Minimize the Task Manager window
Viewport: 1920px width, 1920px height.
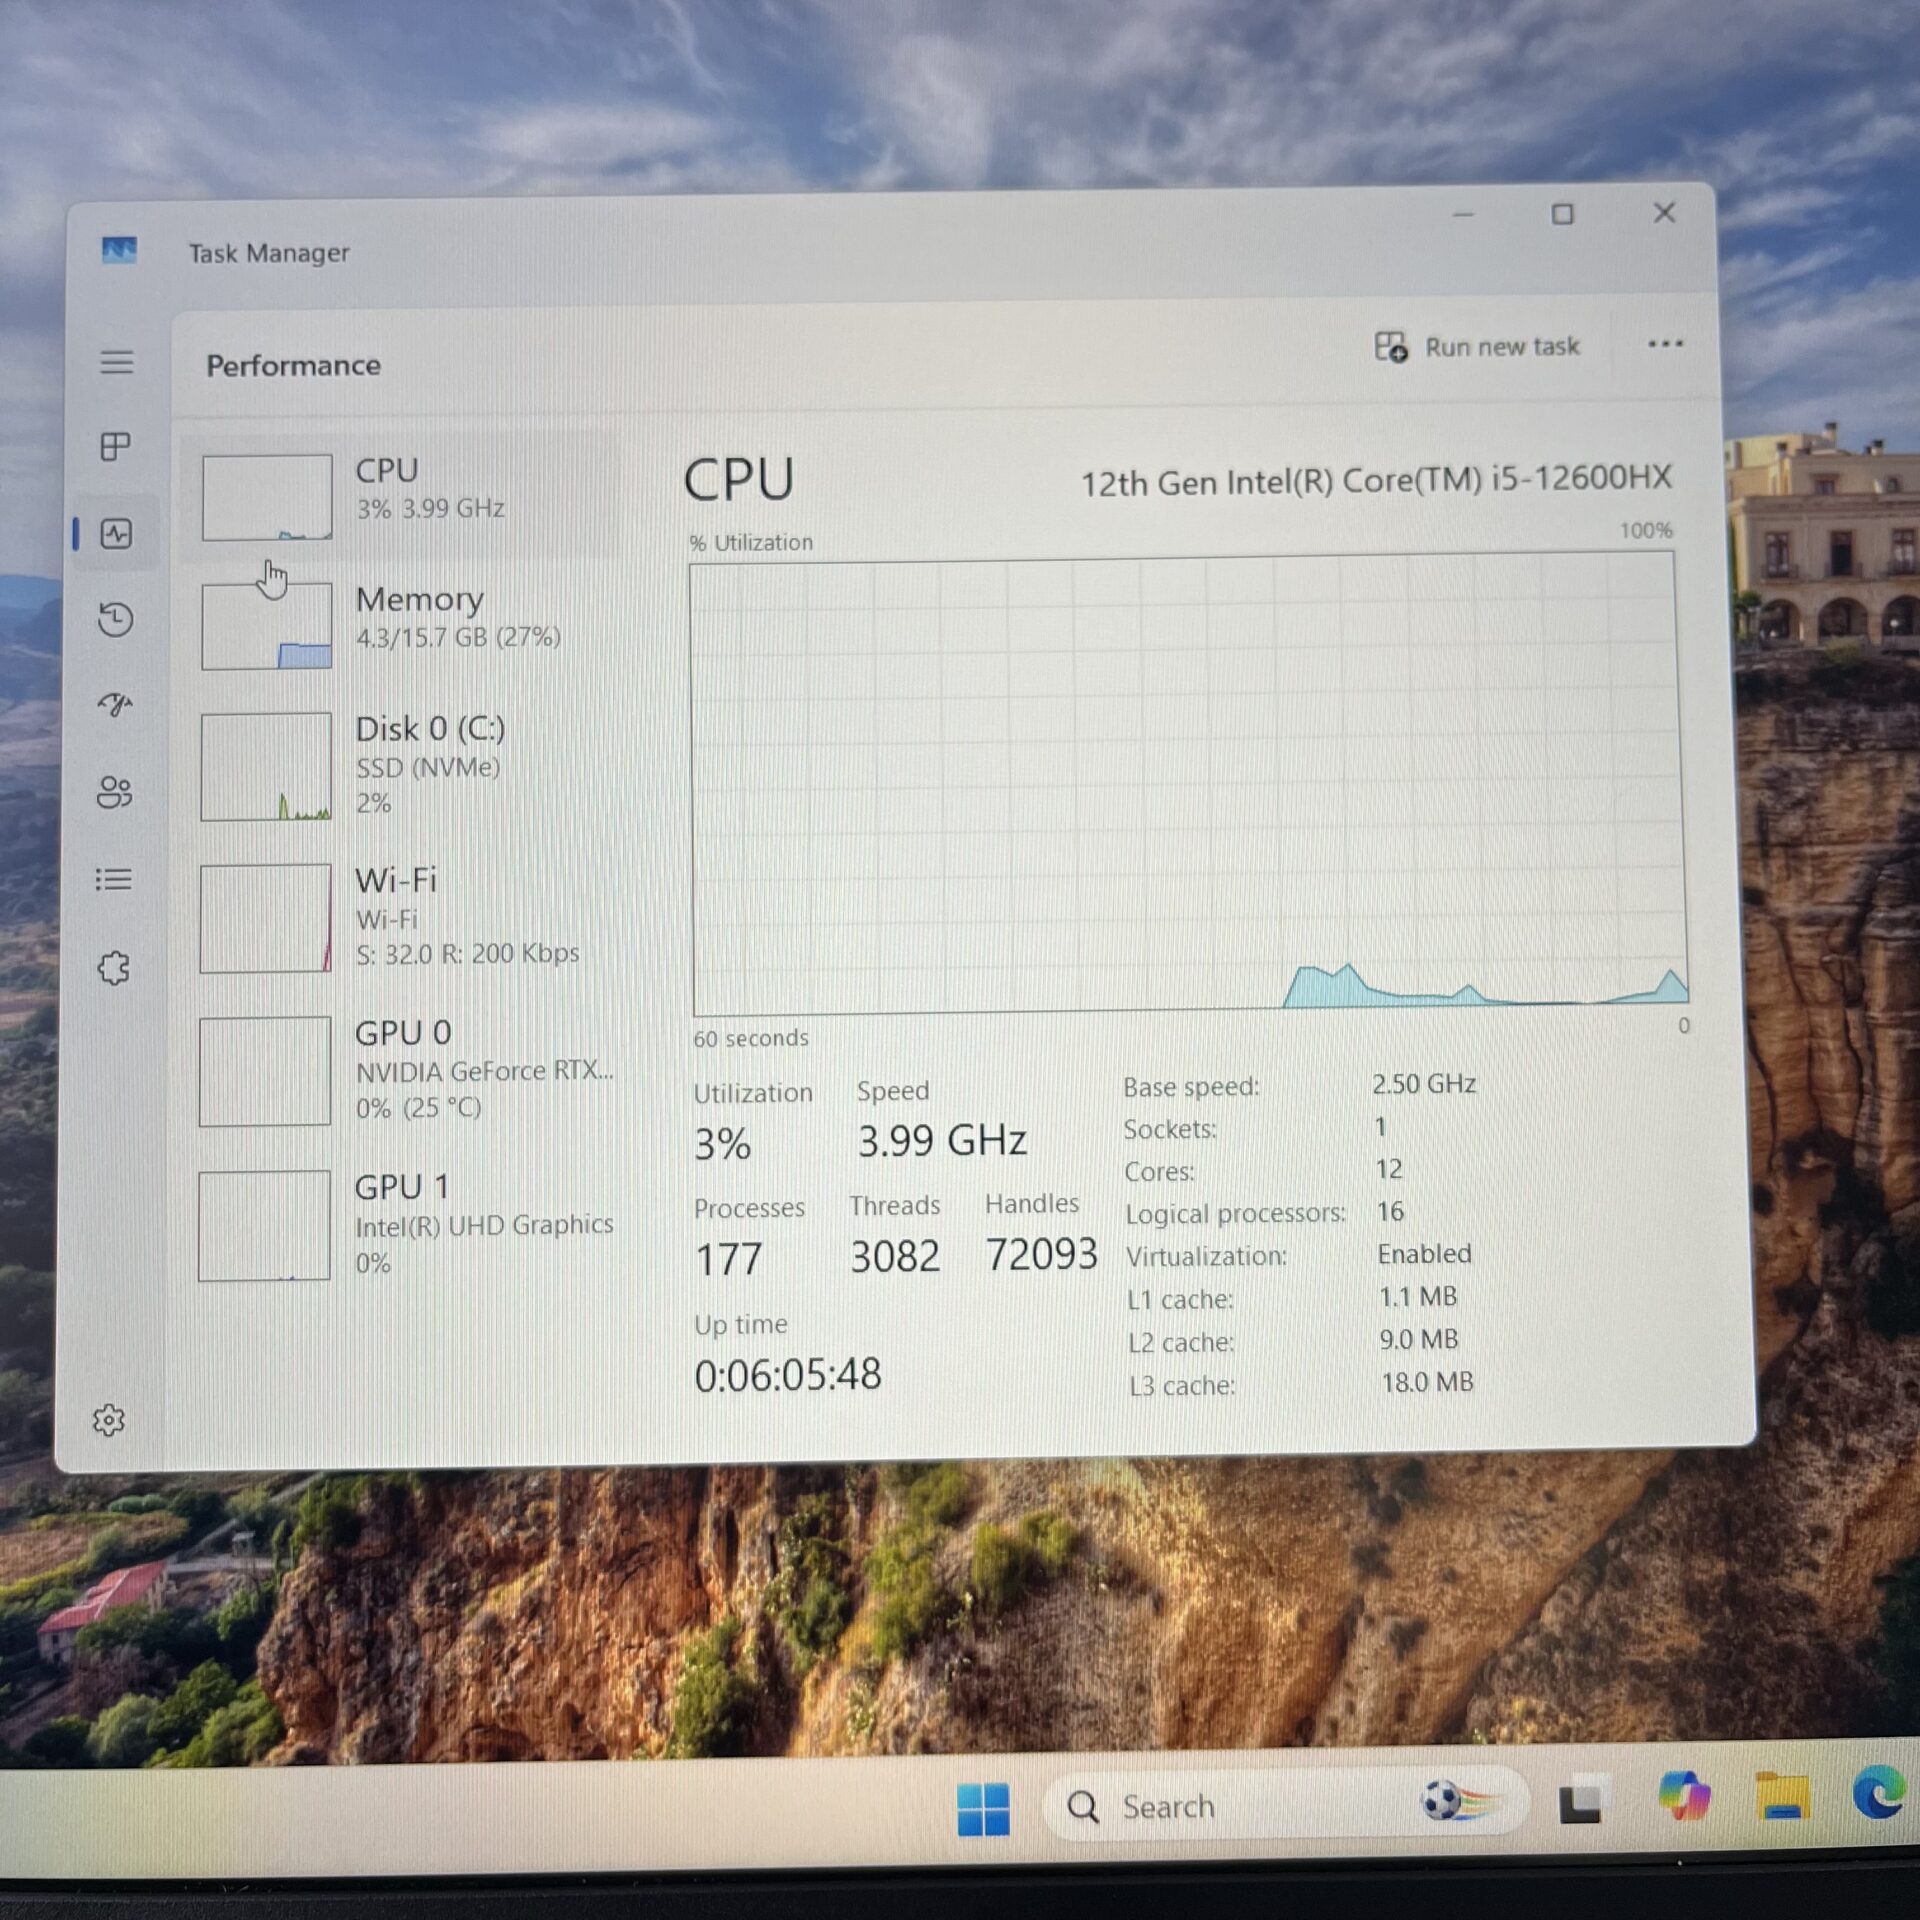click(1463, 214)
